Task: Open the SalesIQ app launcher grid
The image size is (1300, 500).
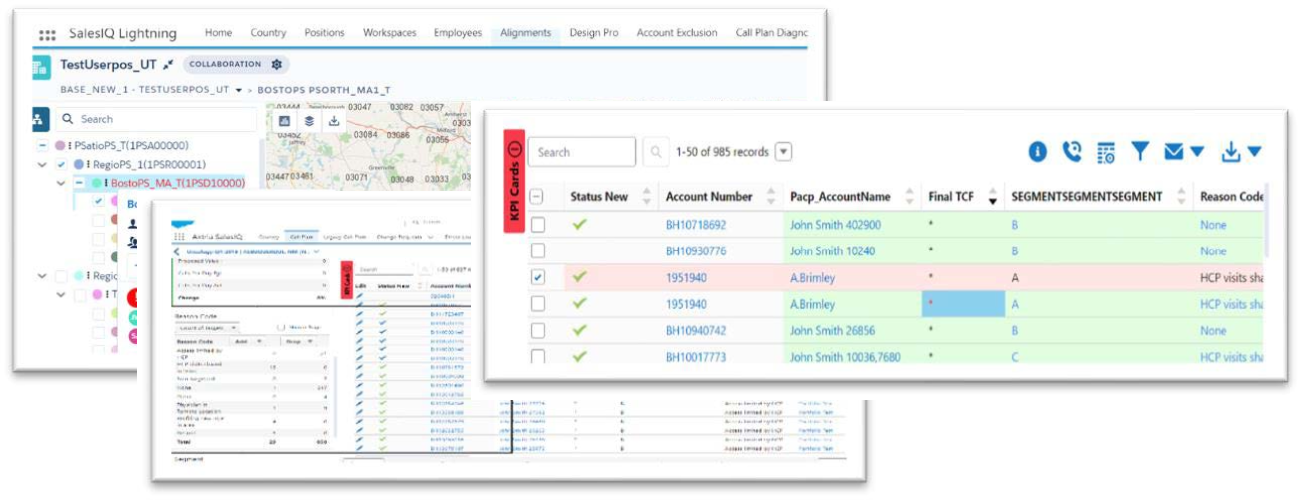Action: (47, 34)
